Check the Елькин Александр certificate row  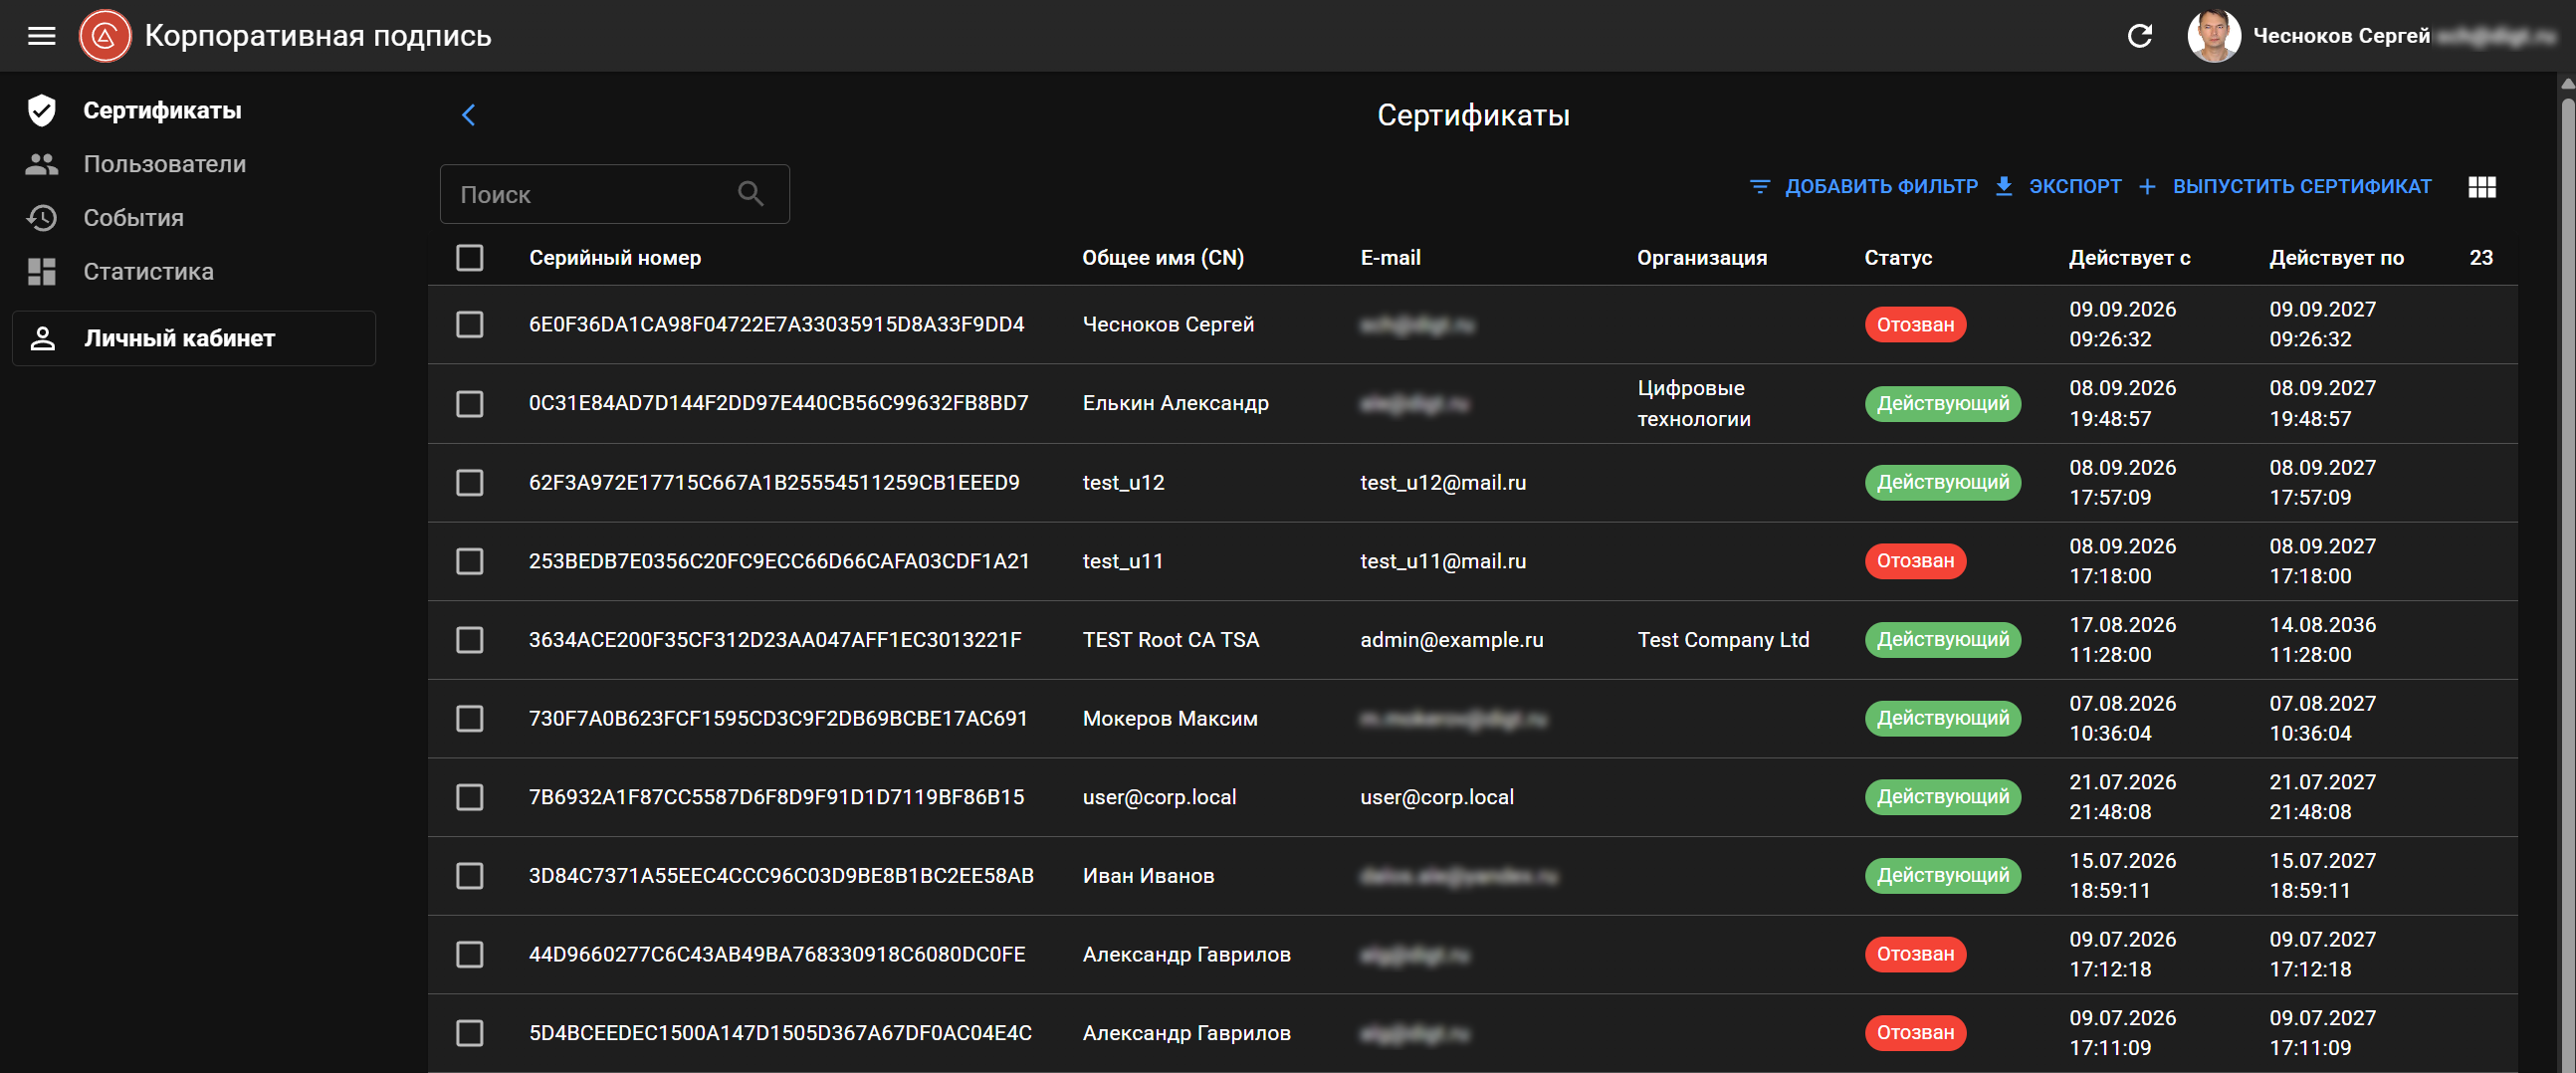[x=469, y=404]
